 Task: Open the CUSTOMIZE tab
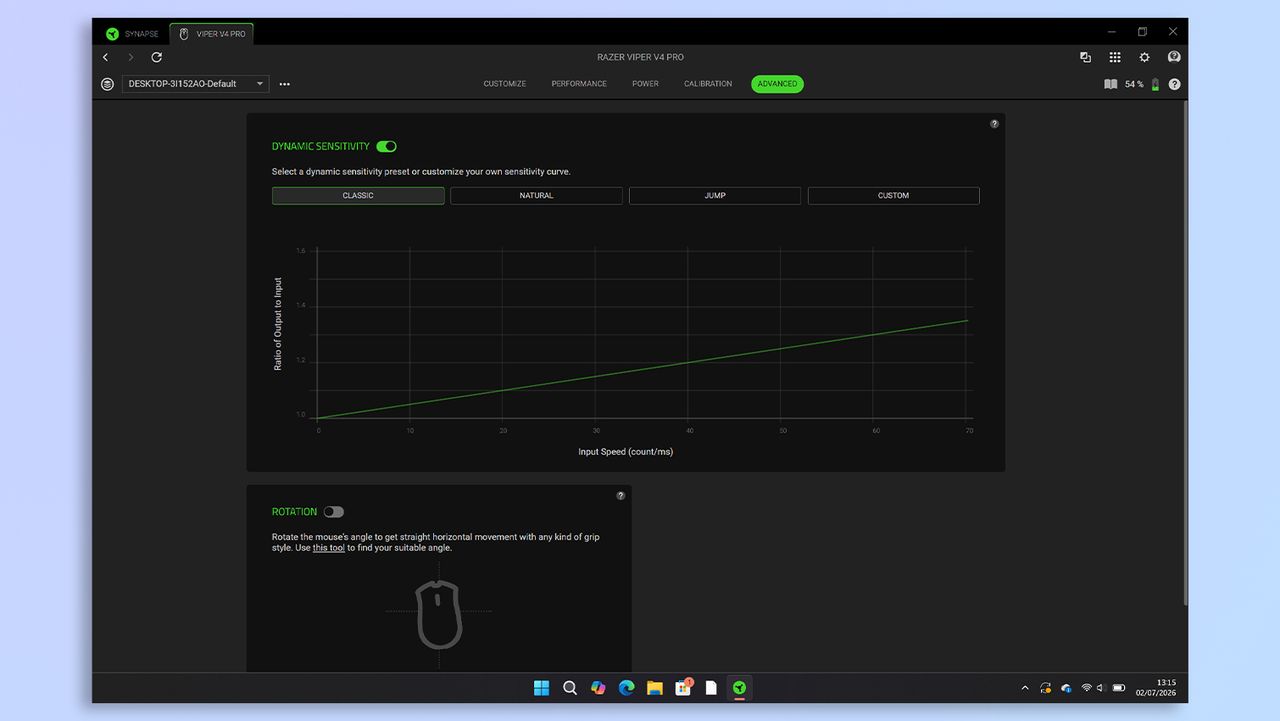pos(505,84)
